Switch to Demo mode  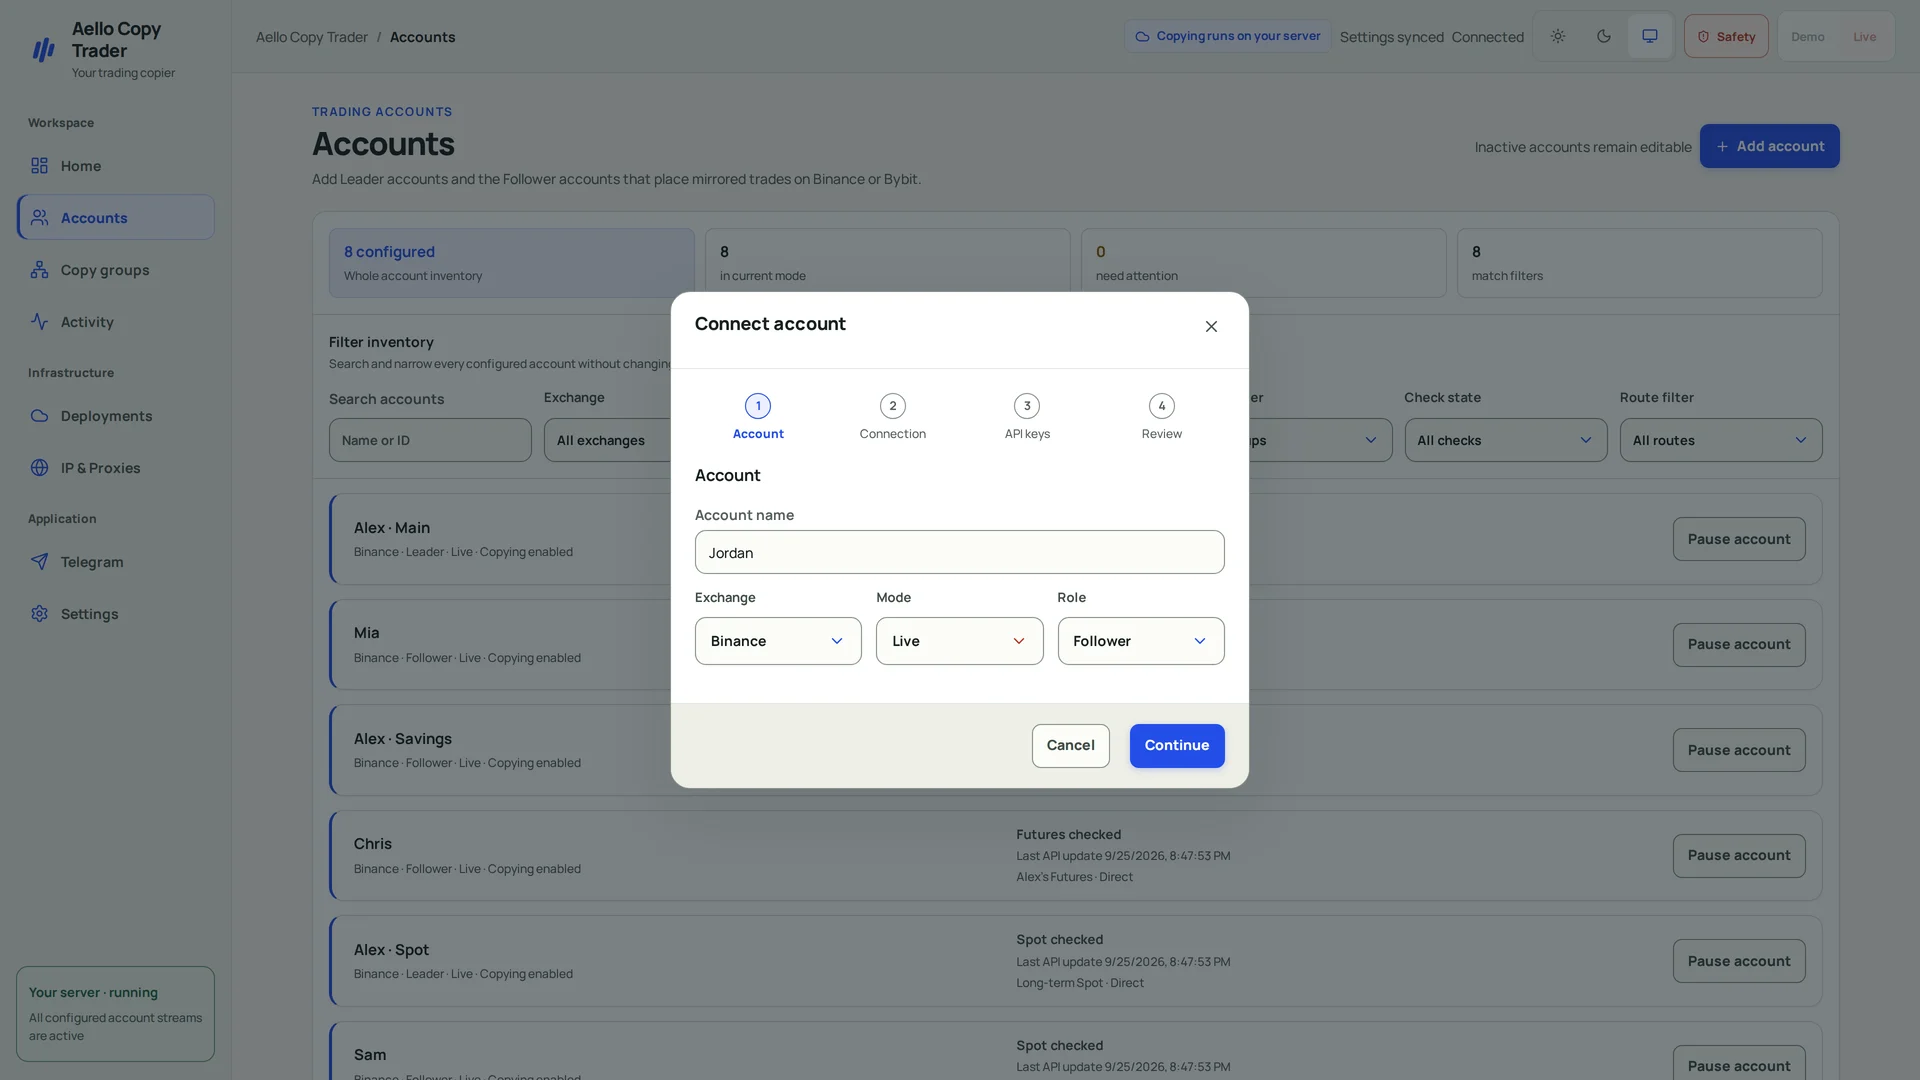click(x=1807, y=37)
